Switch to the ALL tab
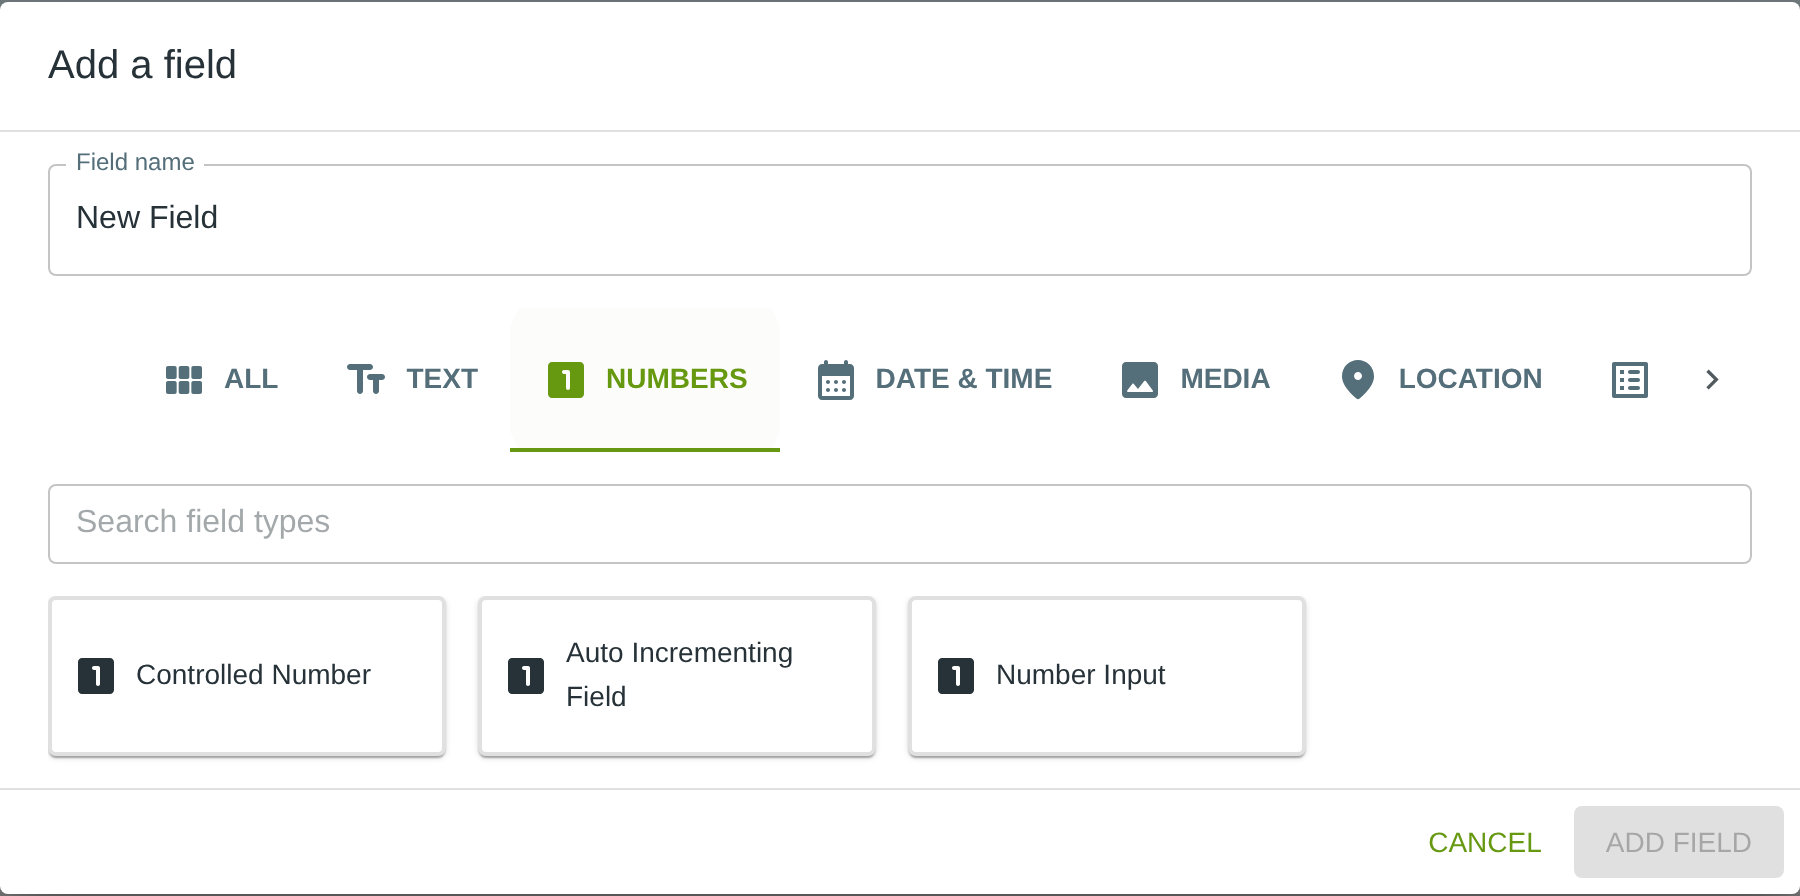Screen dimensions: 1800x896 (222, 380)
